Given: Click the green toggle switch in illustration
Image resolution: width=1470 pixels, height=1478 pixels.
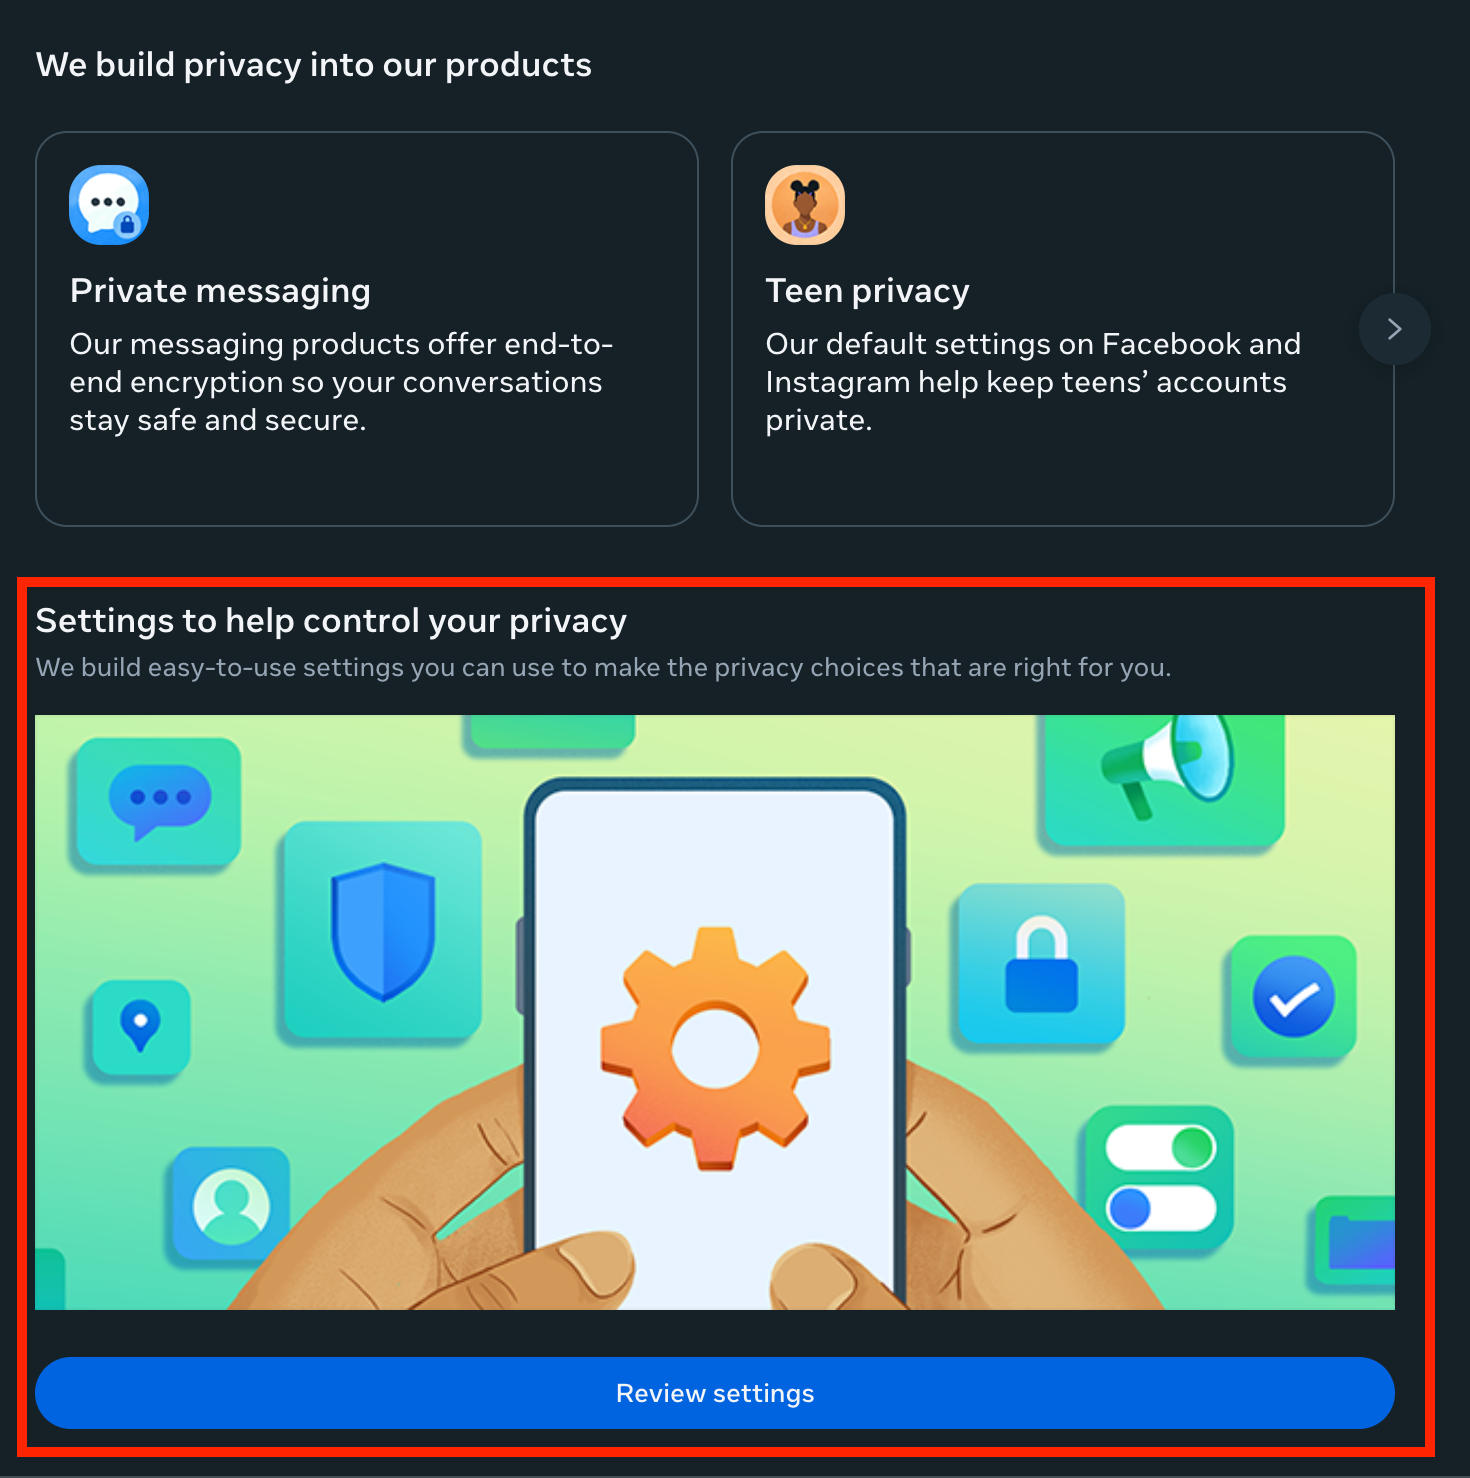Looking at the screenshot, I should [x=1161, y=1148].
